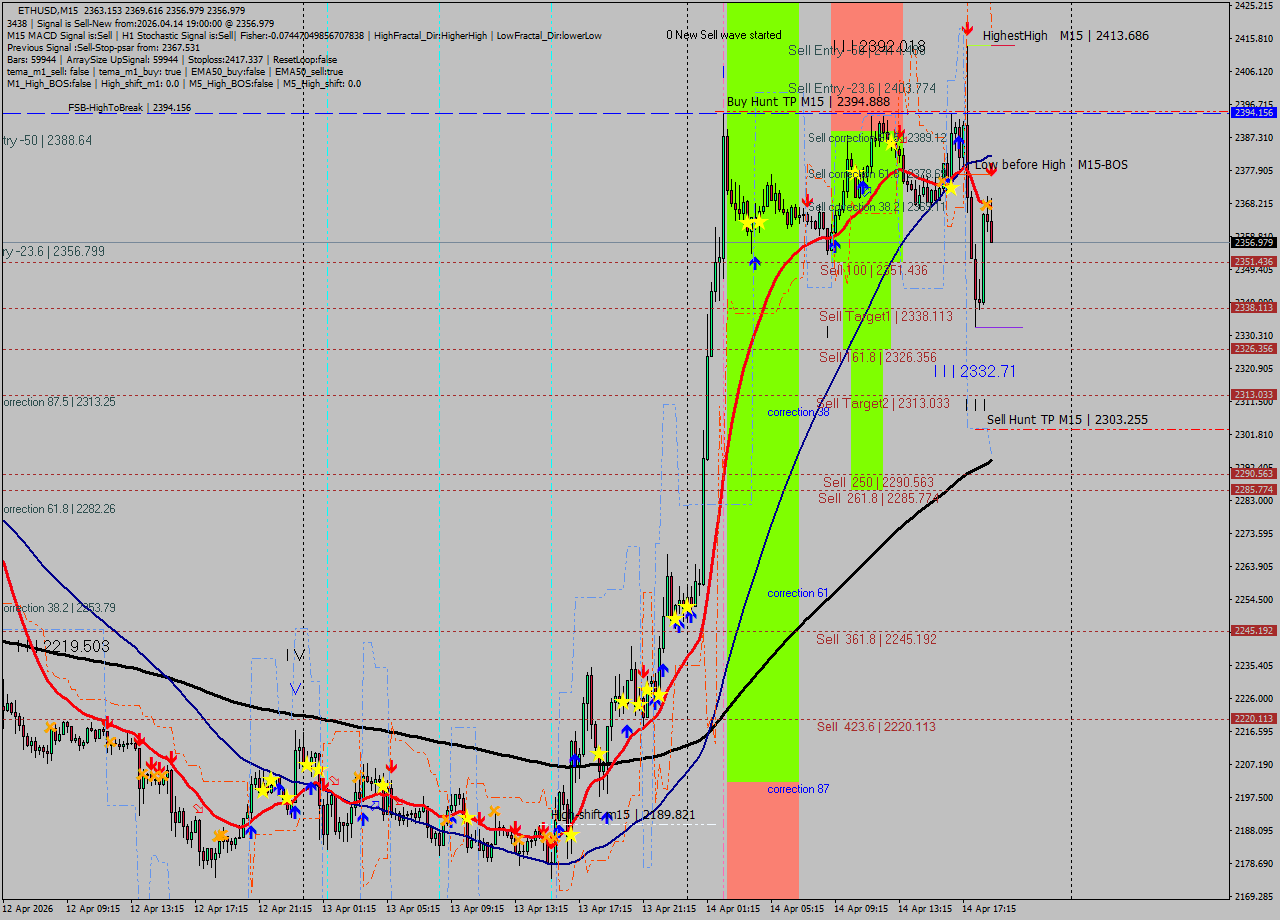This screenshot has height=920, width=1280.
Task: Click the red arrow beside Low before High label
Action: pyautogui.click(x=990, y=171)
